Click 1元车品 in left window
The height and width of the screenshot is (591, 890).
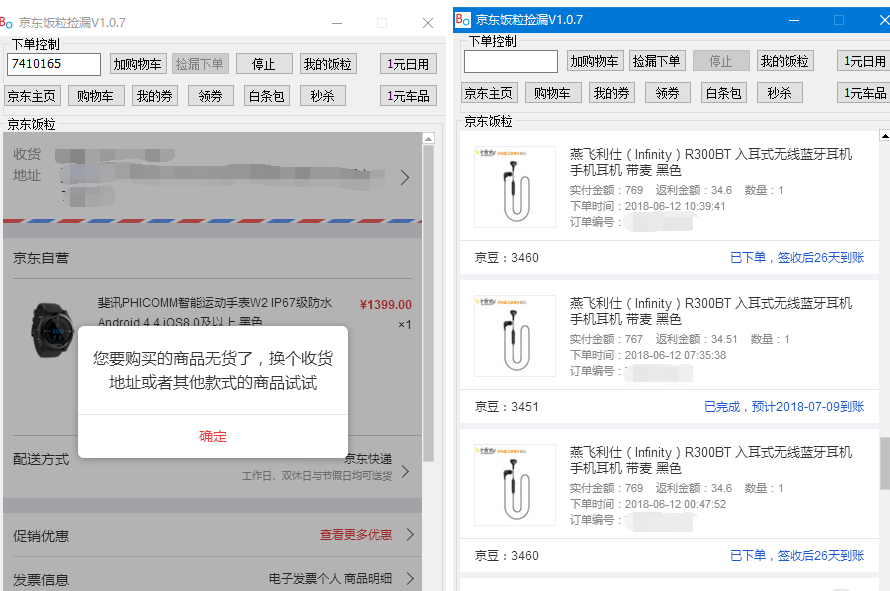click(x=408, y=96)
